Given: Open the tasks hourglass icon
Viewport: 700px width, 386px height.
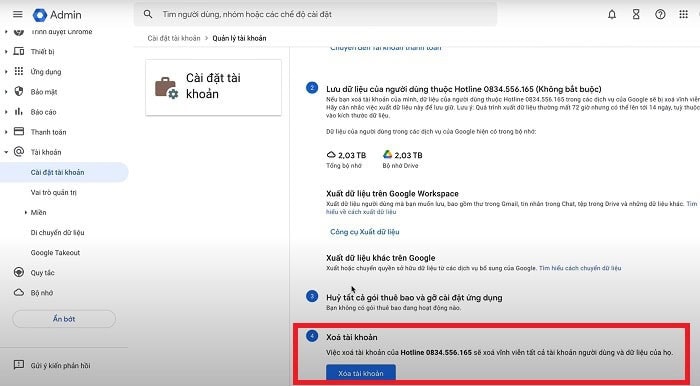Looking at the screenshot, I should pos(636,14).
